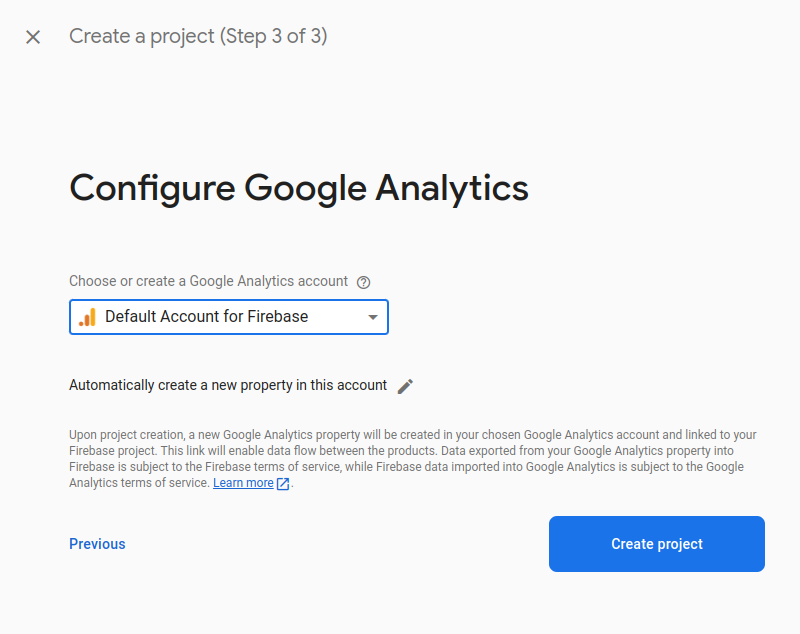Edit the property settings with pencil icon

pos(405,386)
